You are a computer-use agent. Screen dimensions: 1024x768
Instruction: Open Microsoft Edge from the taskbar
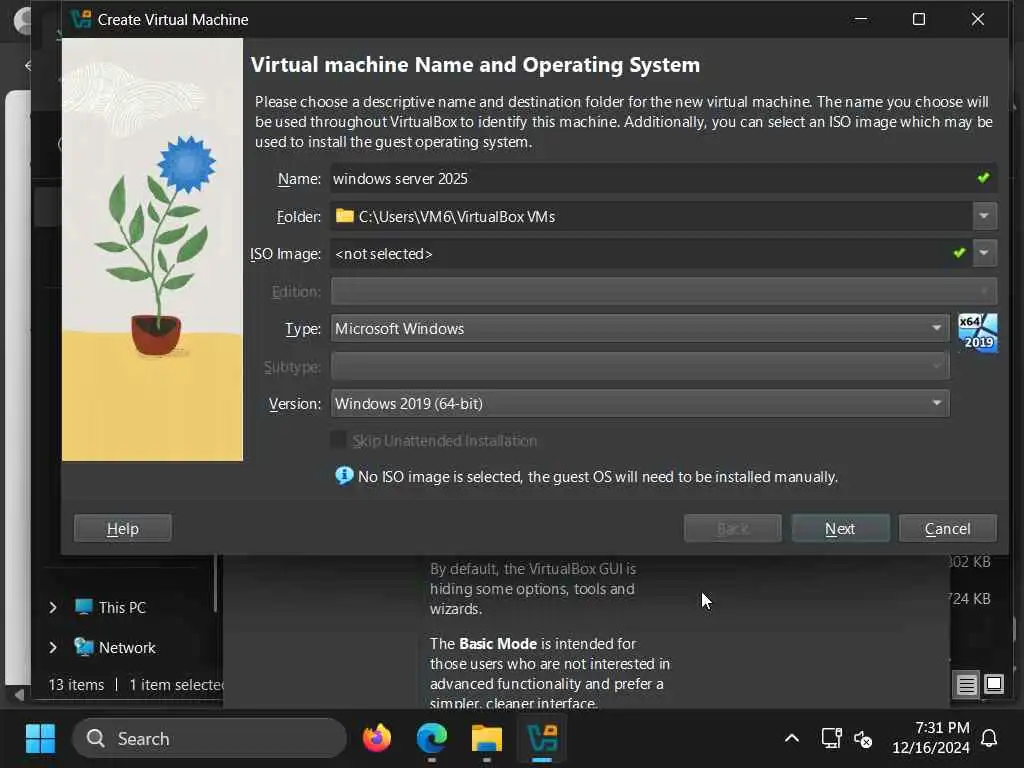pos(432,739)
